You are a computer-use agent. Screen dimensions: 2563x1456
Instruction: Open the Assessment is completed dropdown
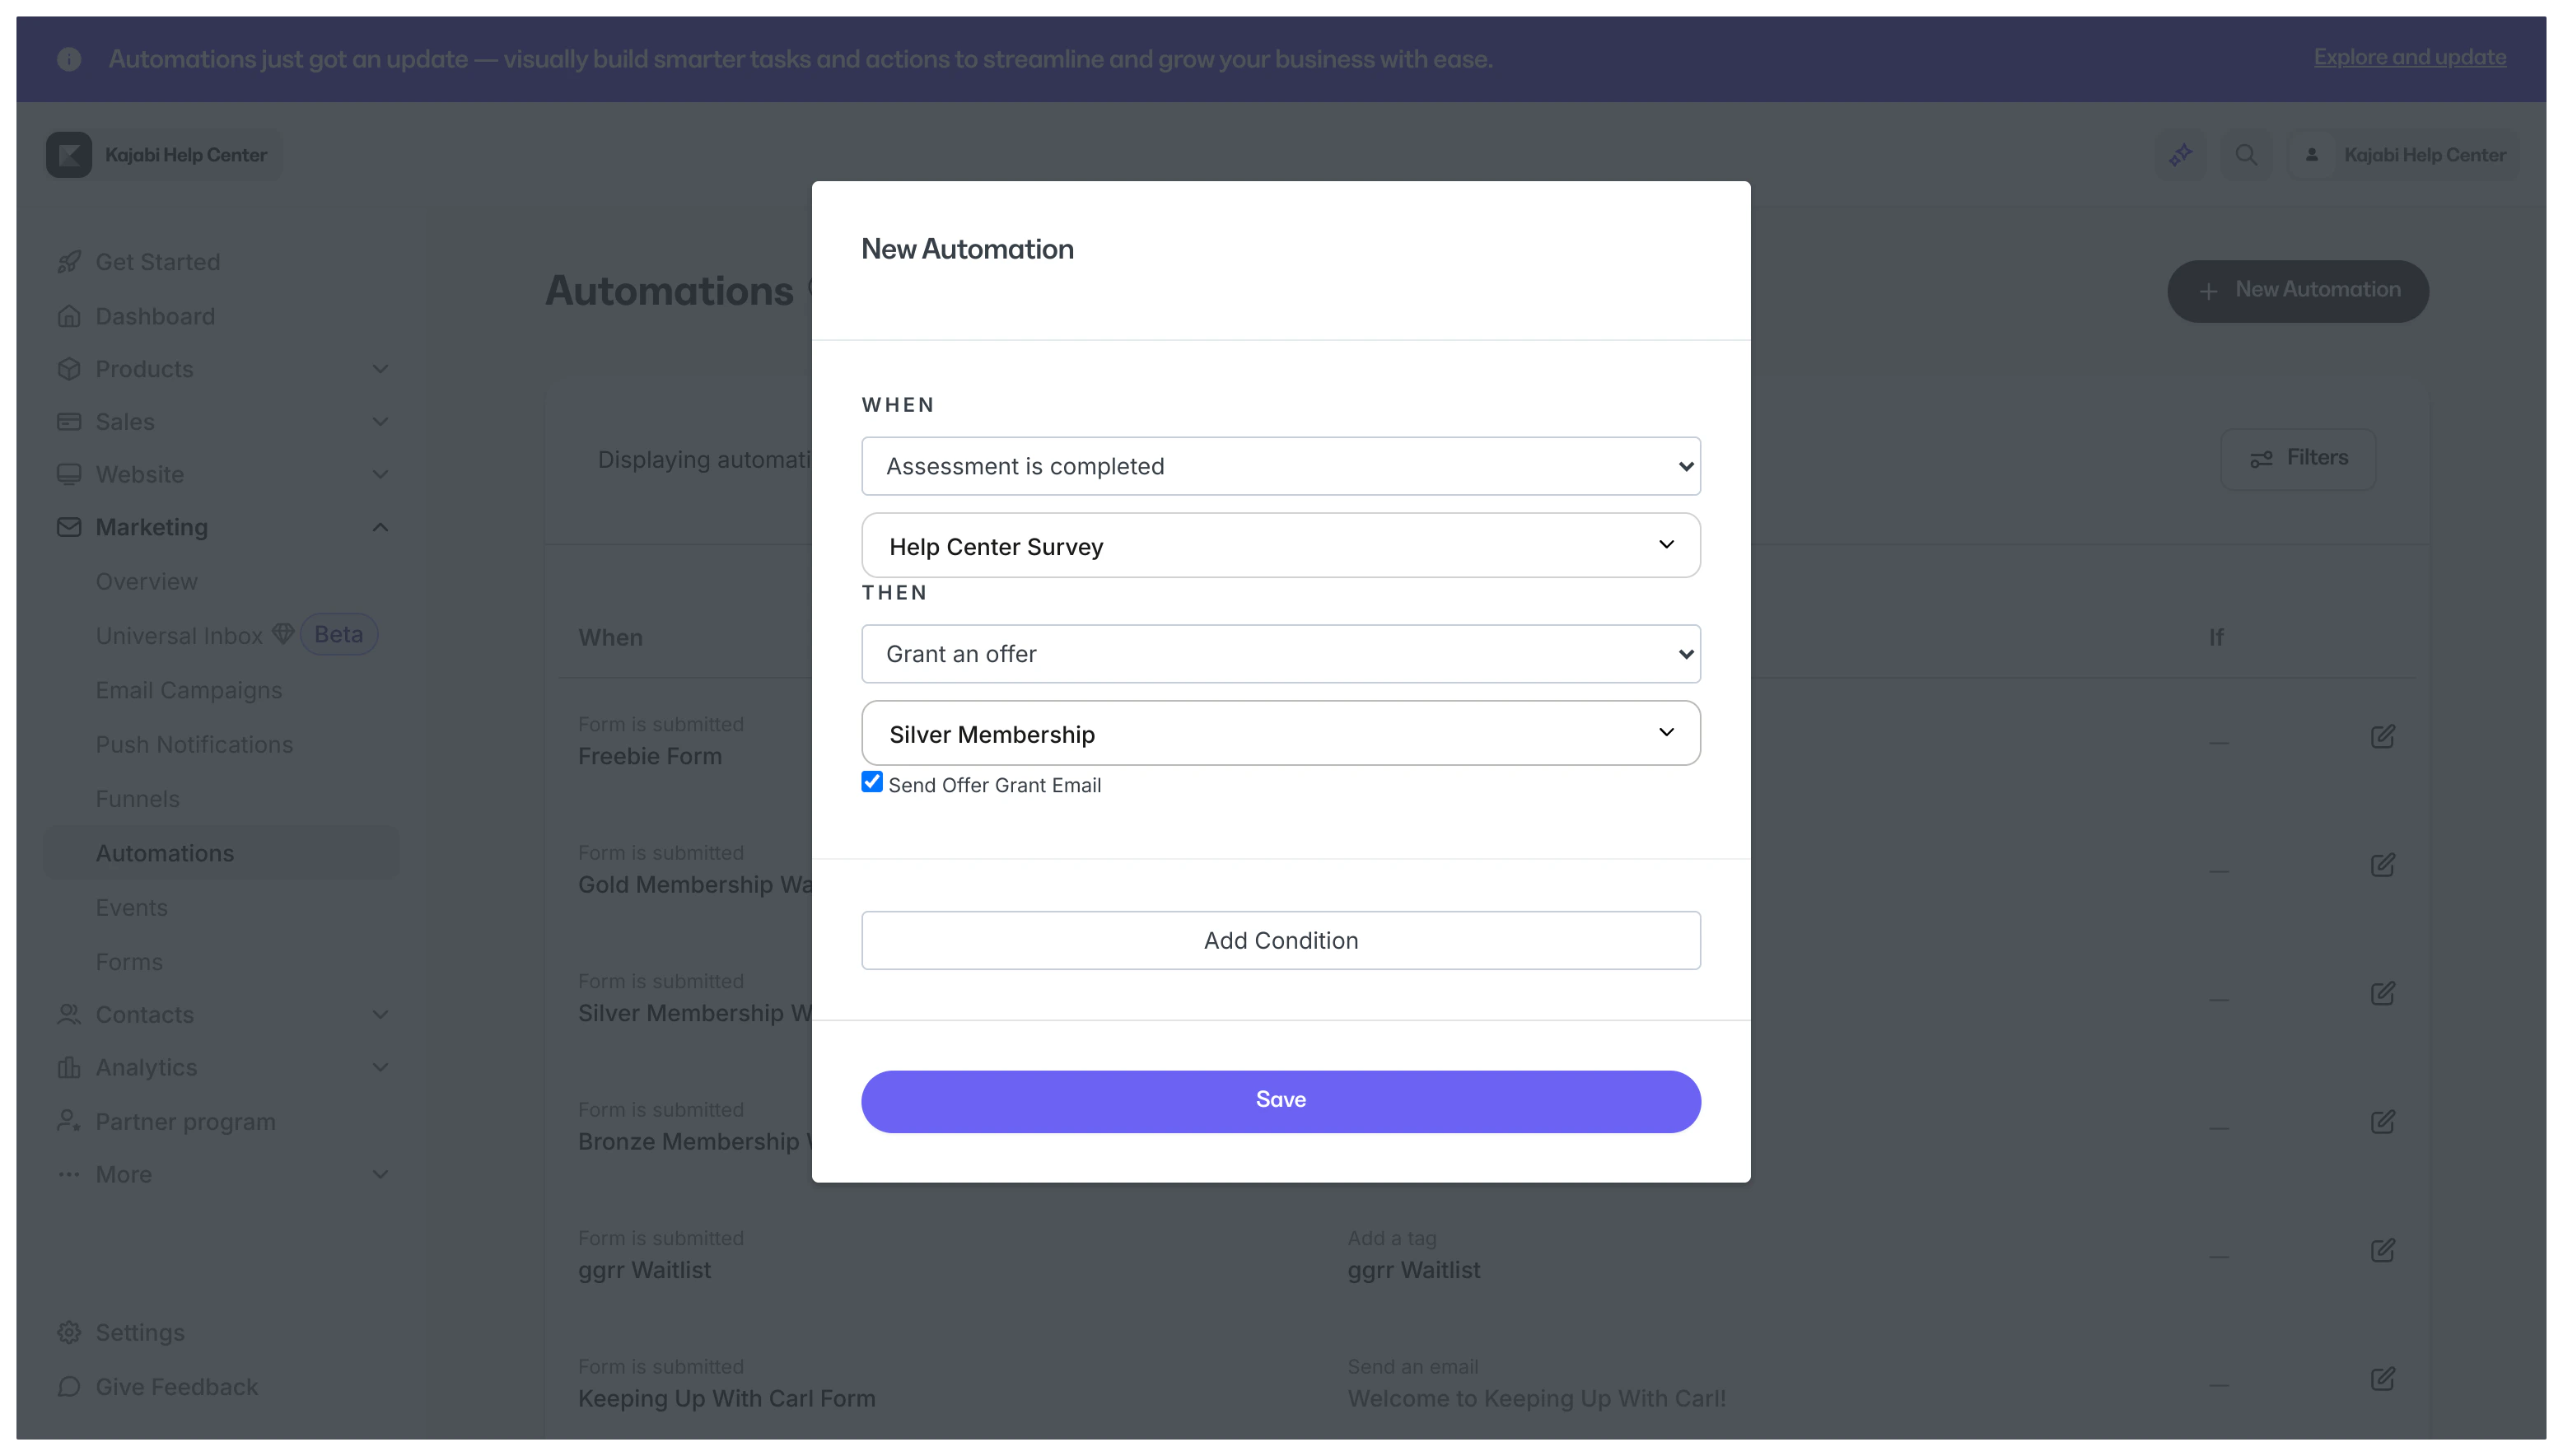(1280, 466)
